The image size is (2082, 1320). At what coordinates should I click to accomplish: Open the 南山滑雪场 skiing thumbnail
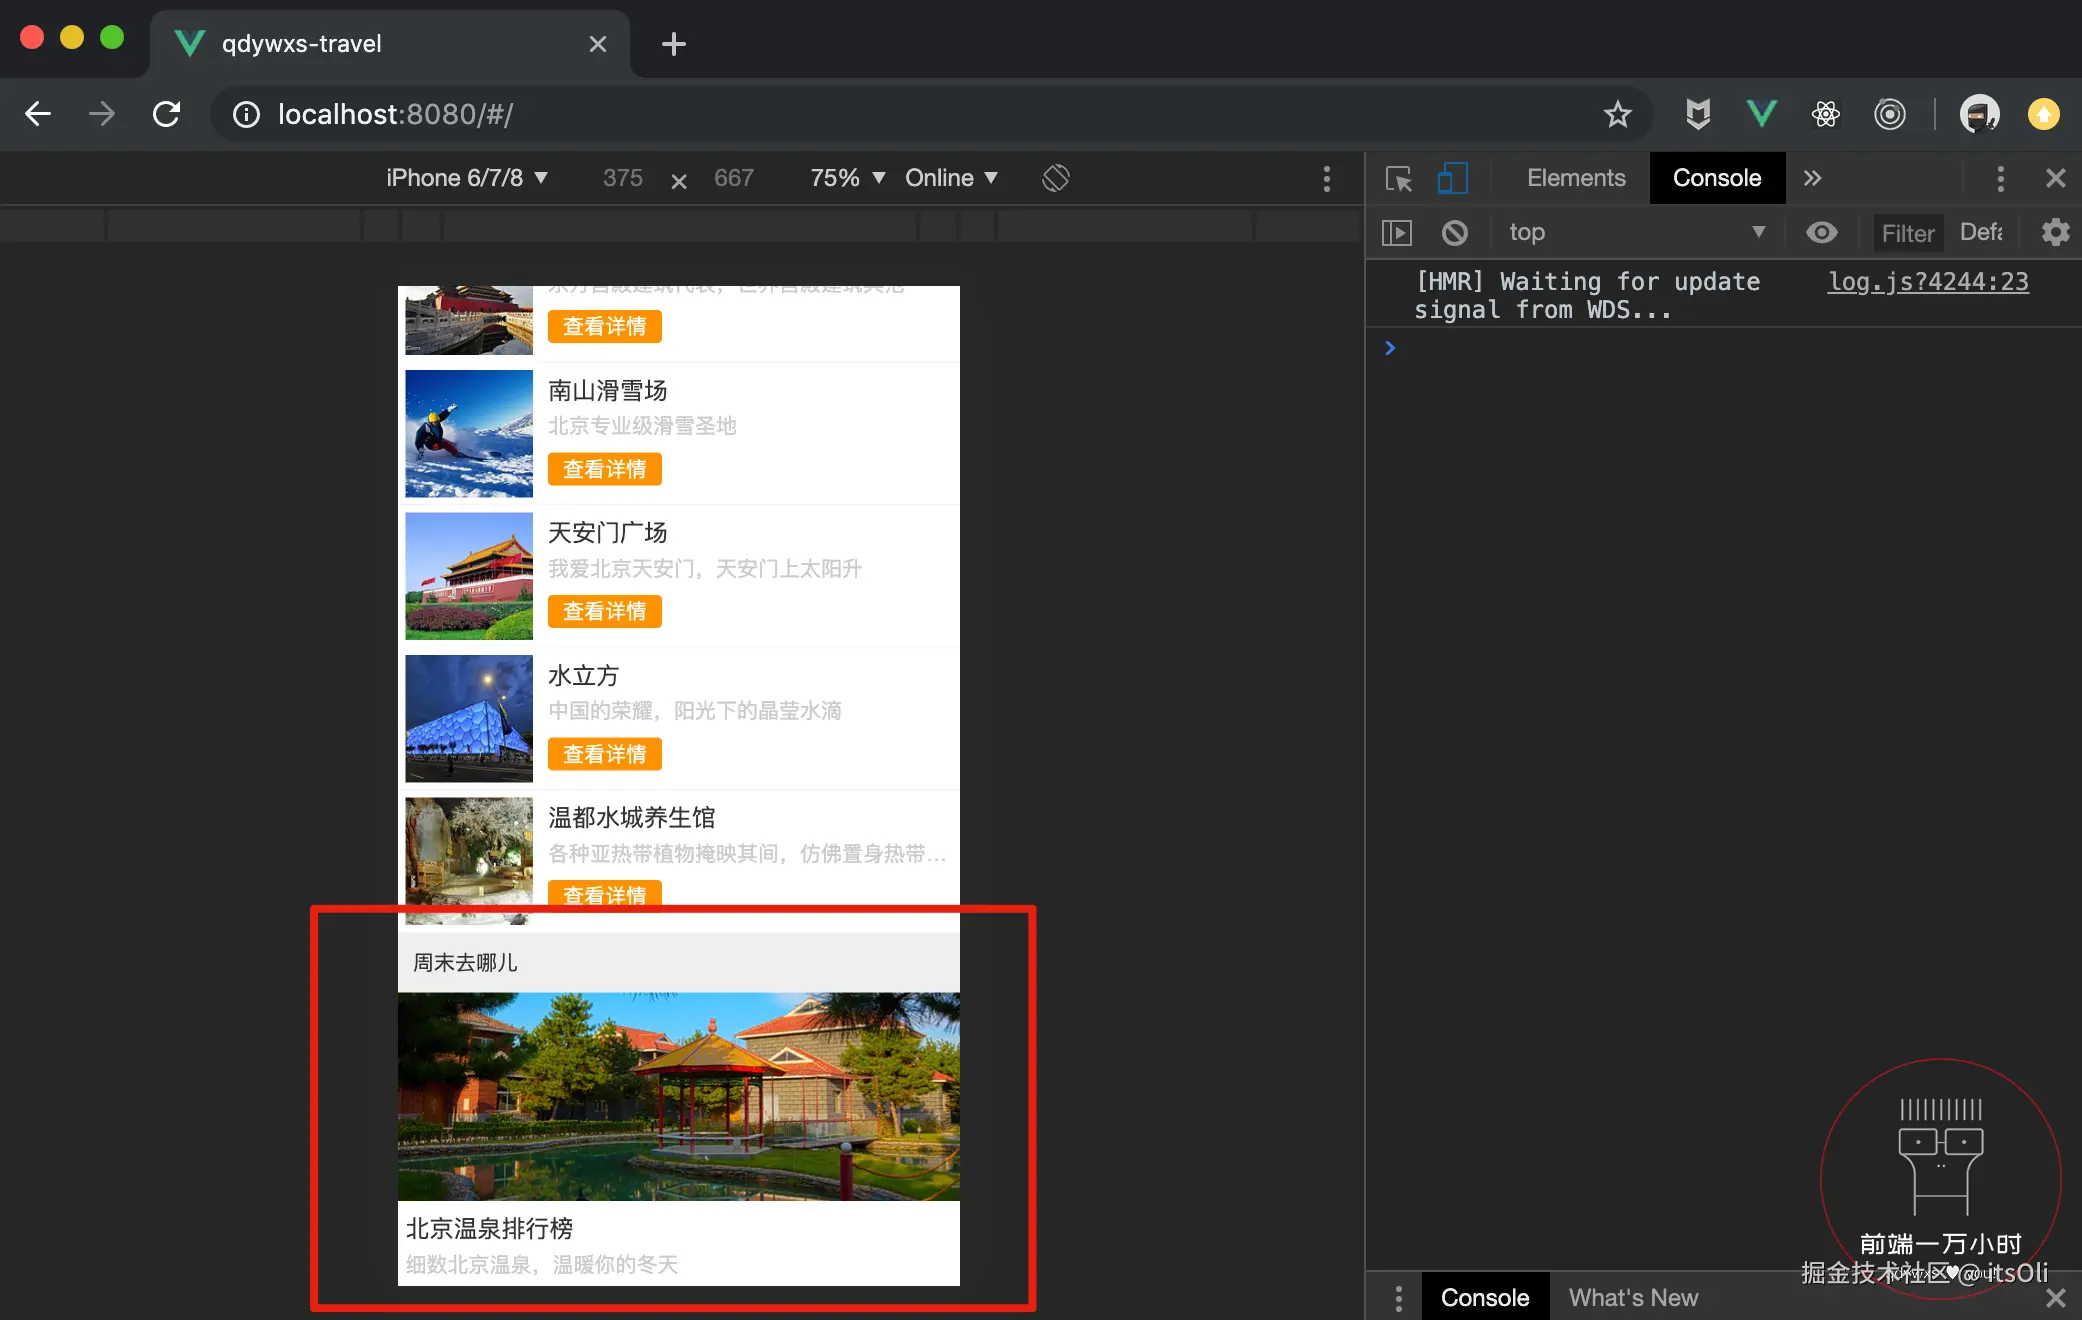469,433
